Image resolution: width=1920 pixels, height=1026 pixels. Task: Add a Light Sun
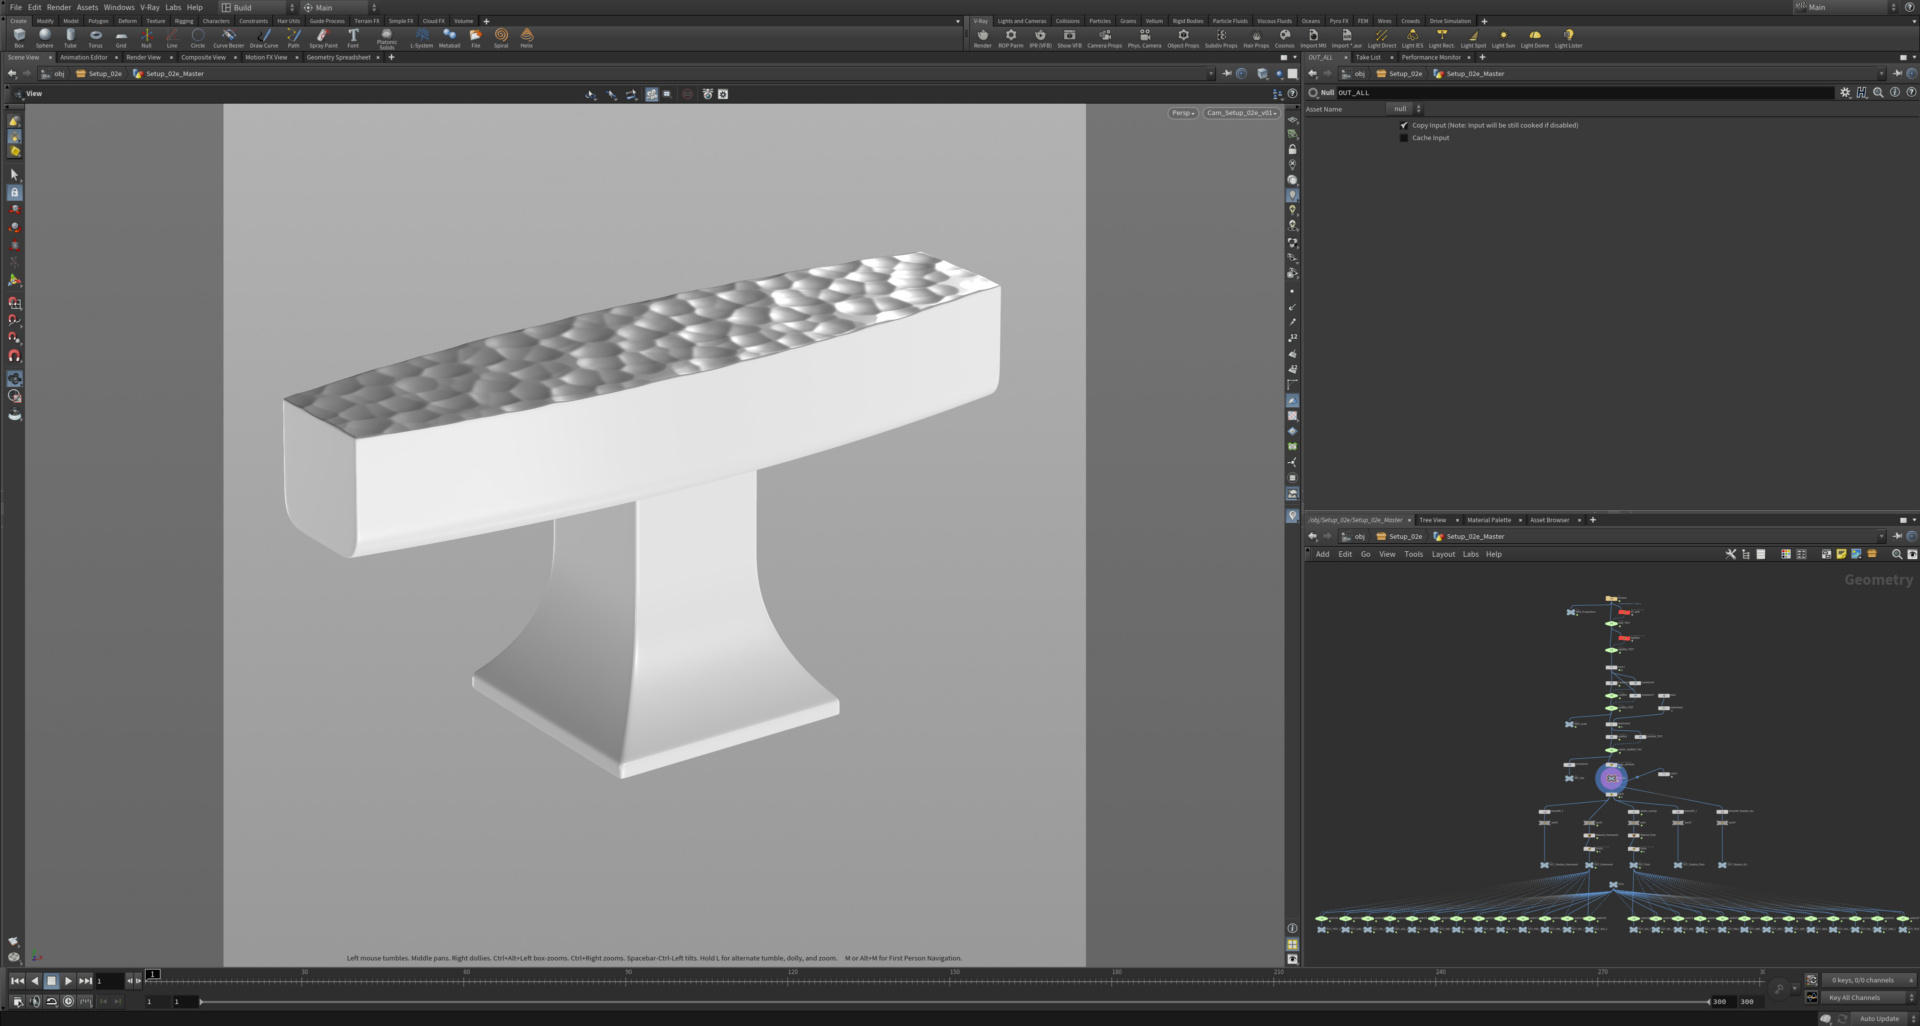coord(1503,38)
